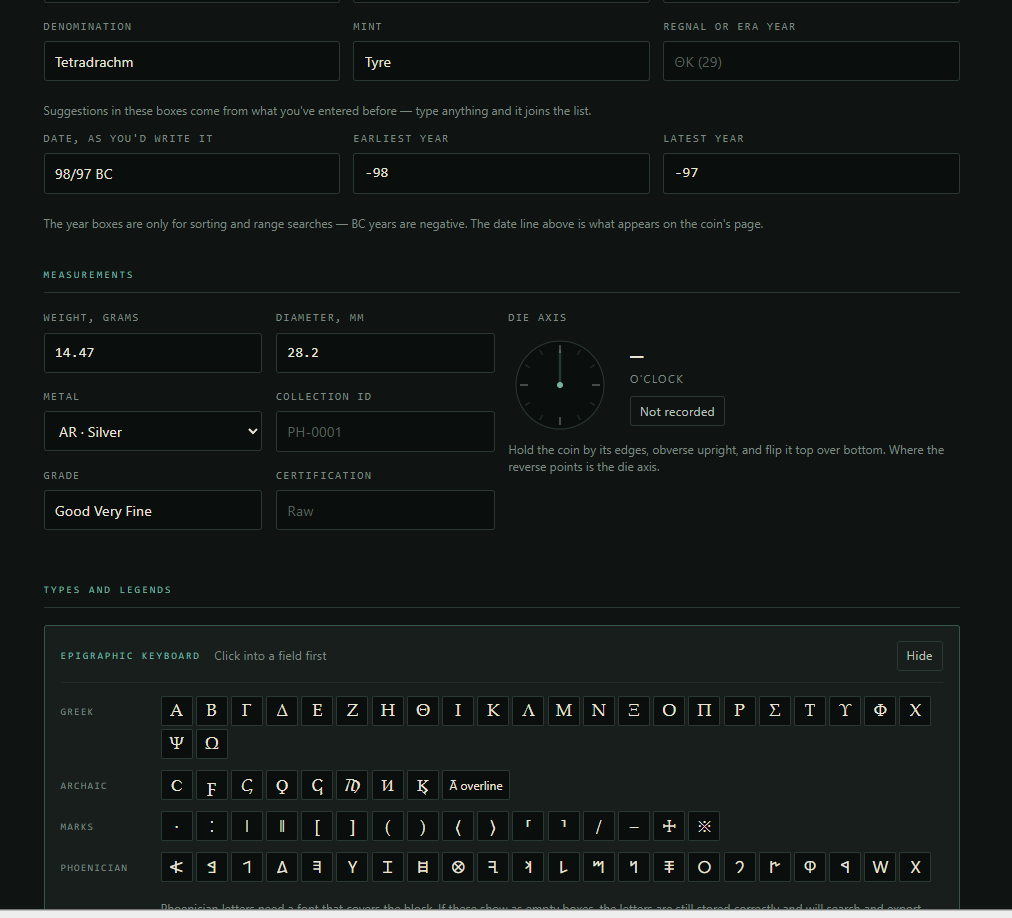Insert Greek letter Psi key
The image size is (1012, 918).
point(176,743)
